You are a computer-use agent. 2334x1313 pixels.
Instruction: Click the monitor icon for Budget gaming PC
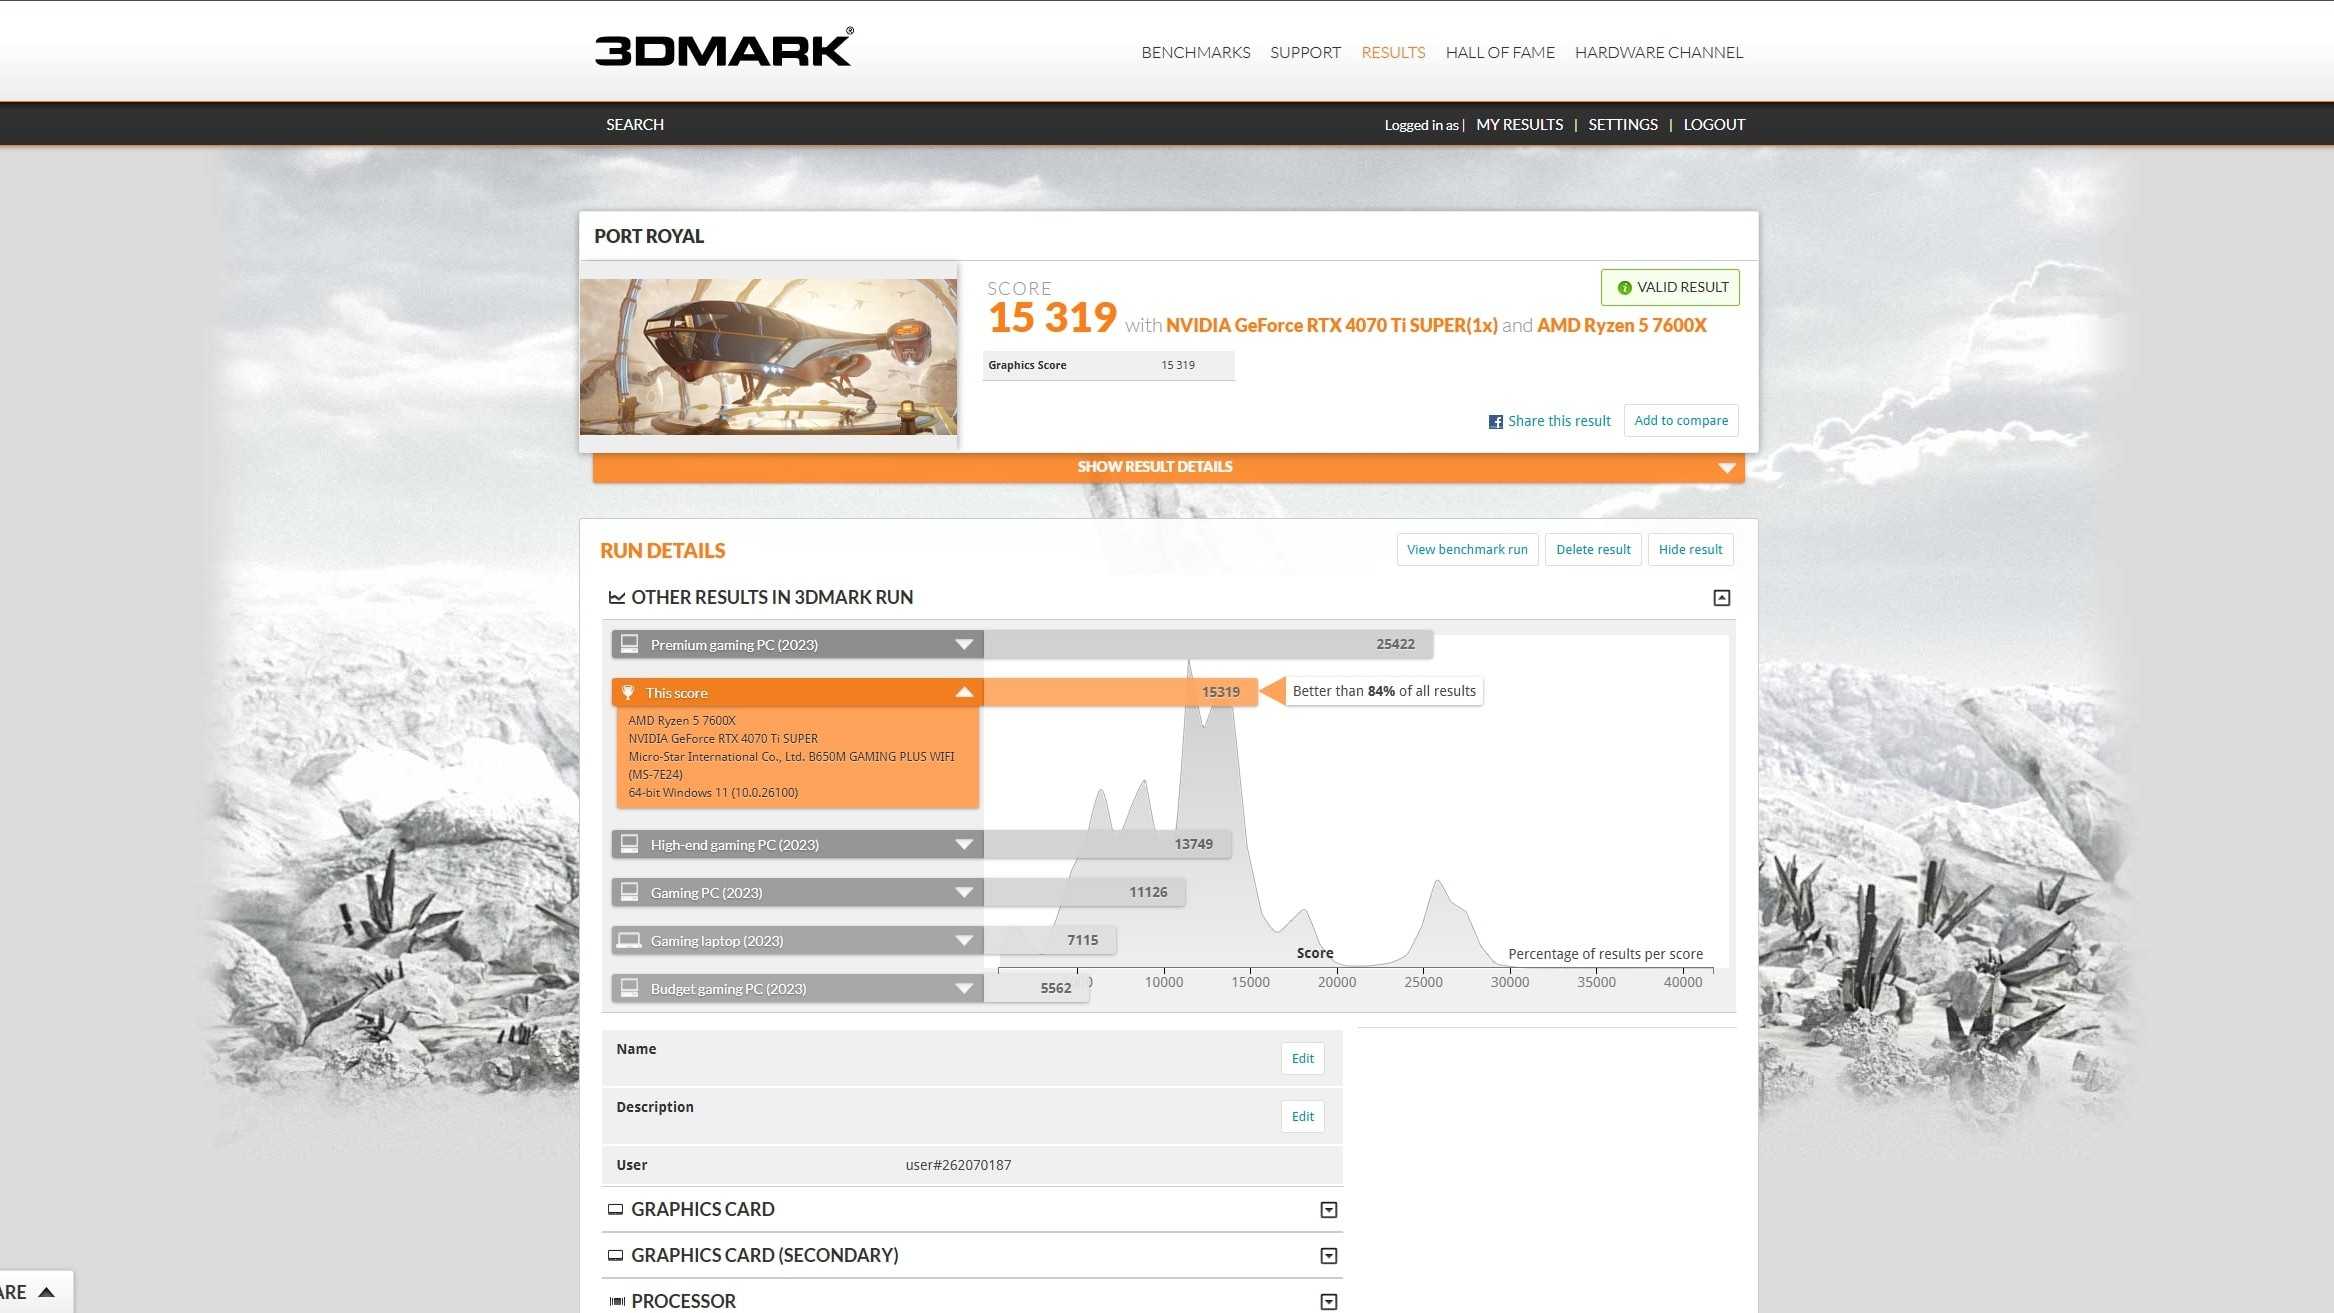629,988
